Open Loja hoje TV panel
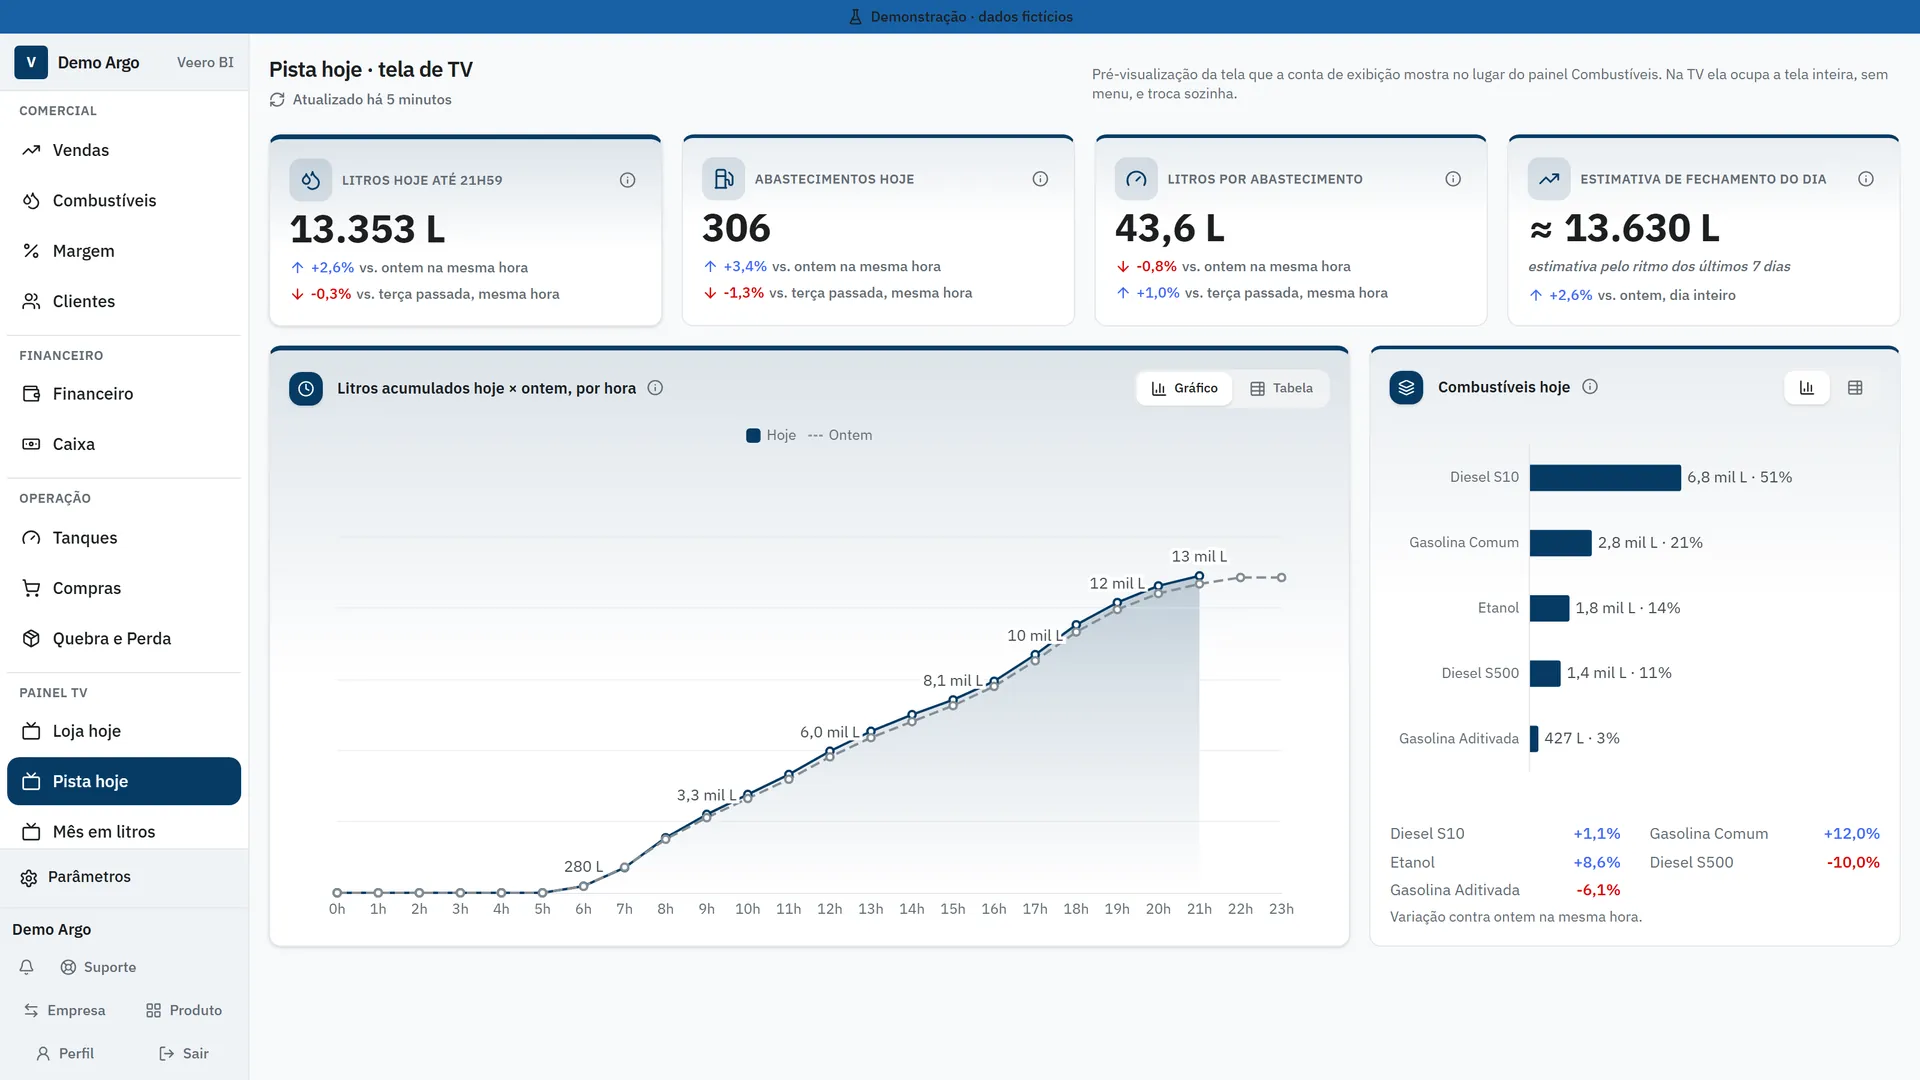 coord(124,731)
